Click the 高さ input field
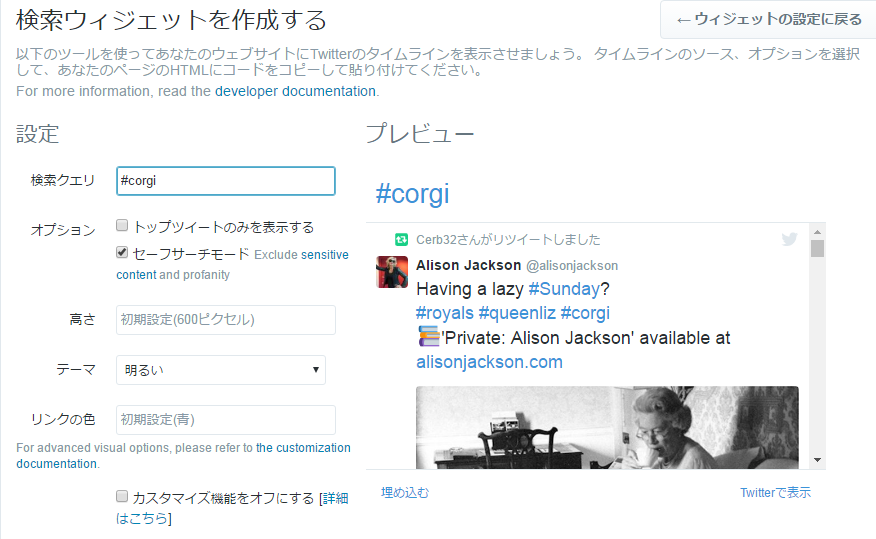The width and height of the screenshot is (876, 539). pos(225,320)
